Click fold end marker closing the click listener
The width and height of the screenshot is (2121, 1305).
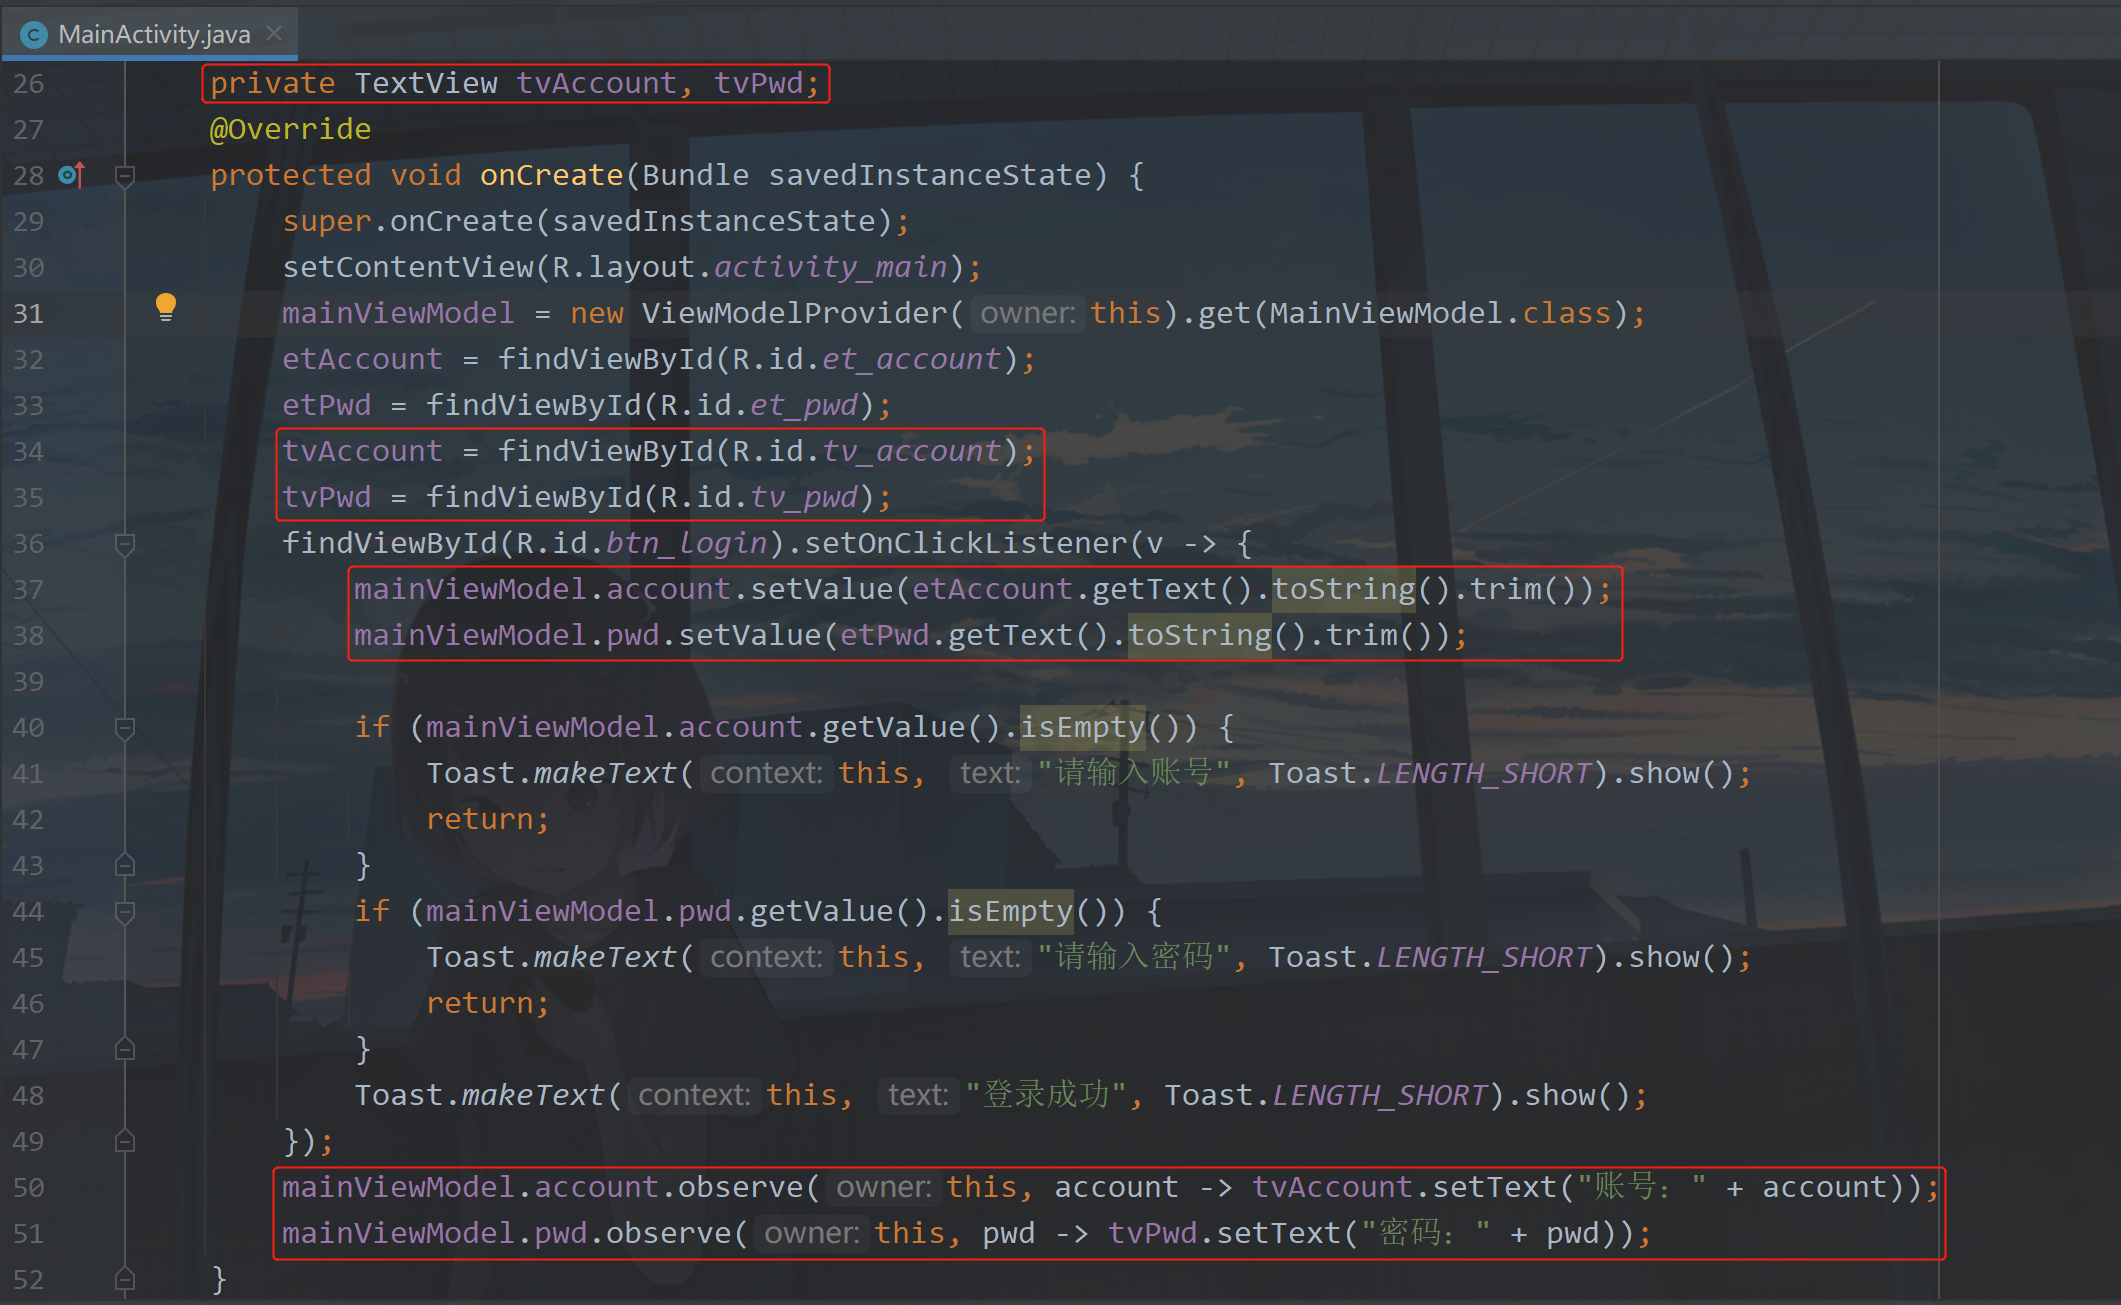click(125, 1141)
